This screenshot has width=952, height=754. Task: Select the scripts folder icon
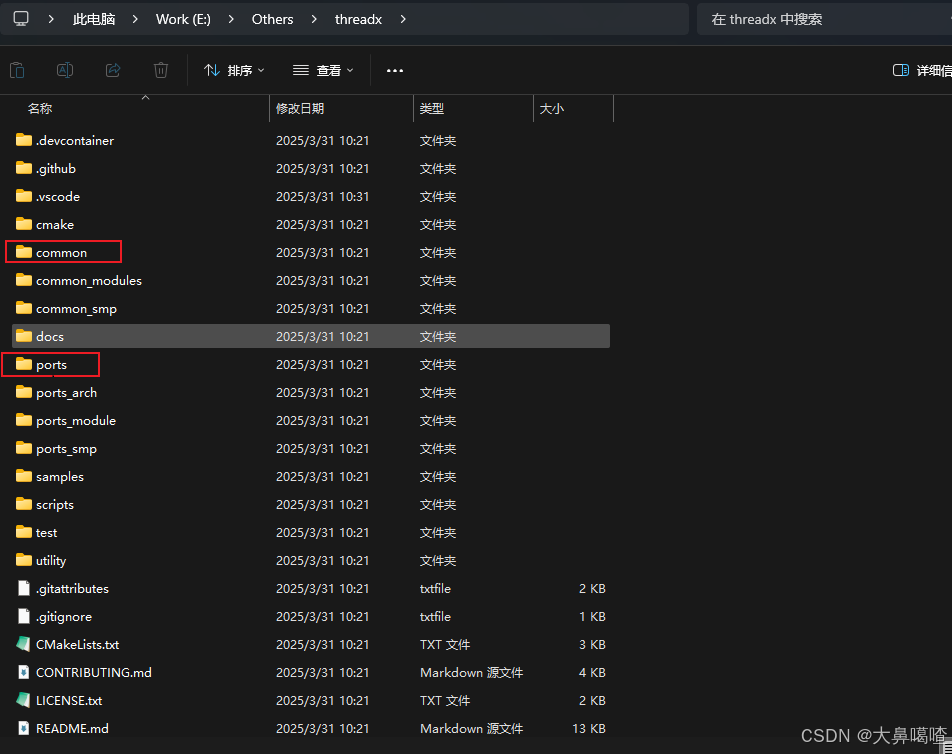pos(24,504)
